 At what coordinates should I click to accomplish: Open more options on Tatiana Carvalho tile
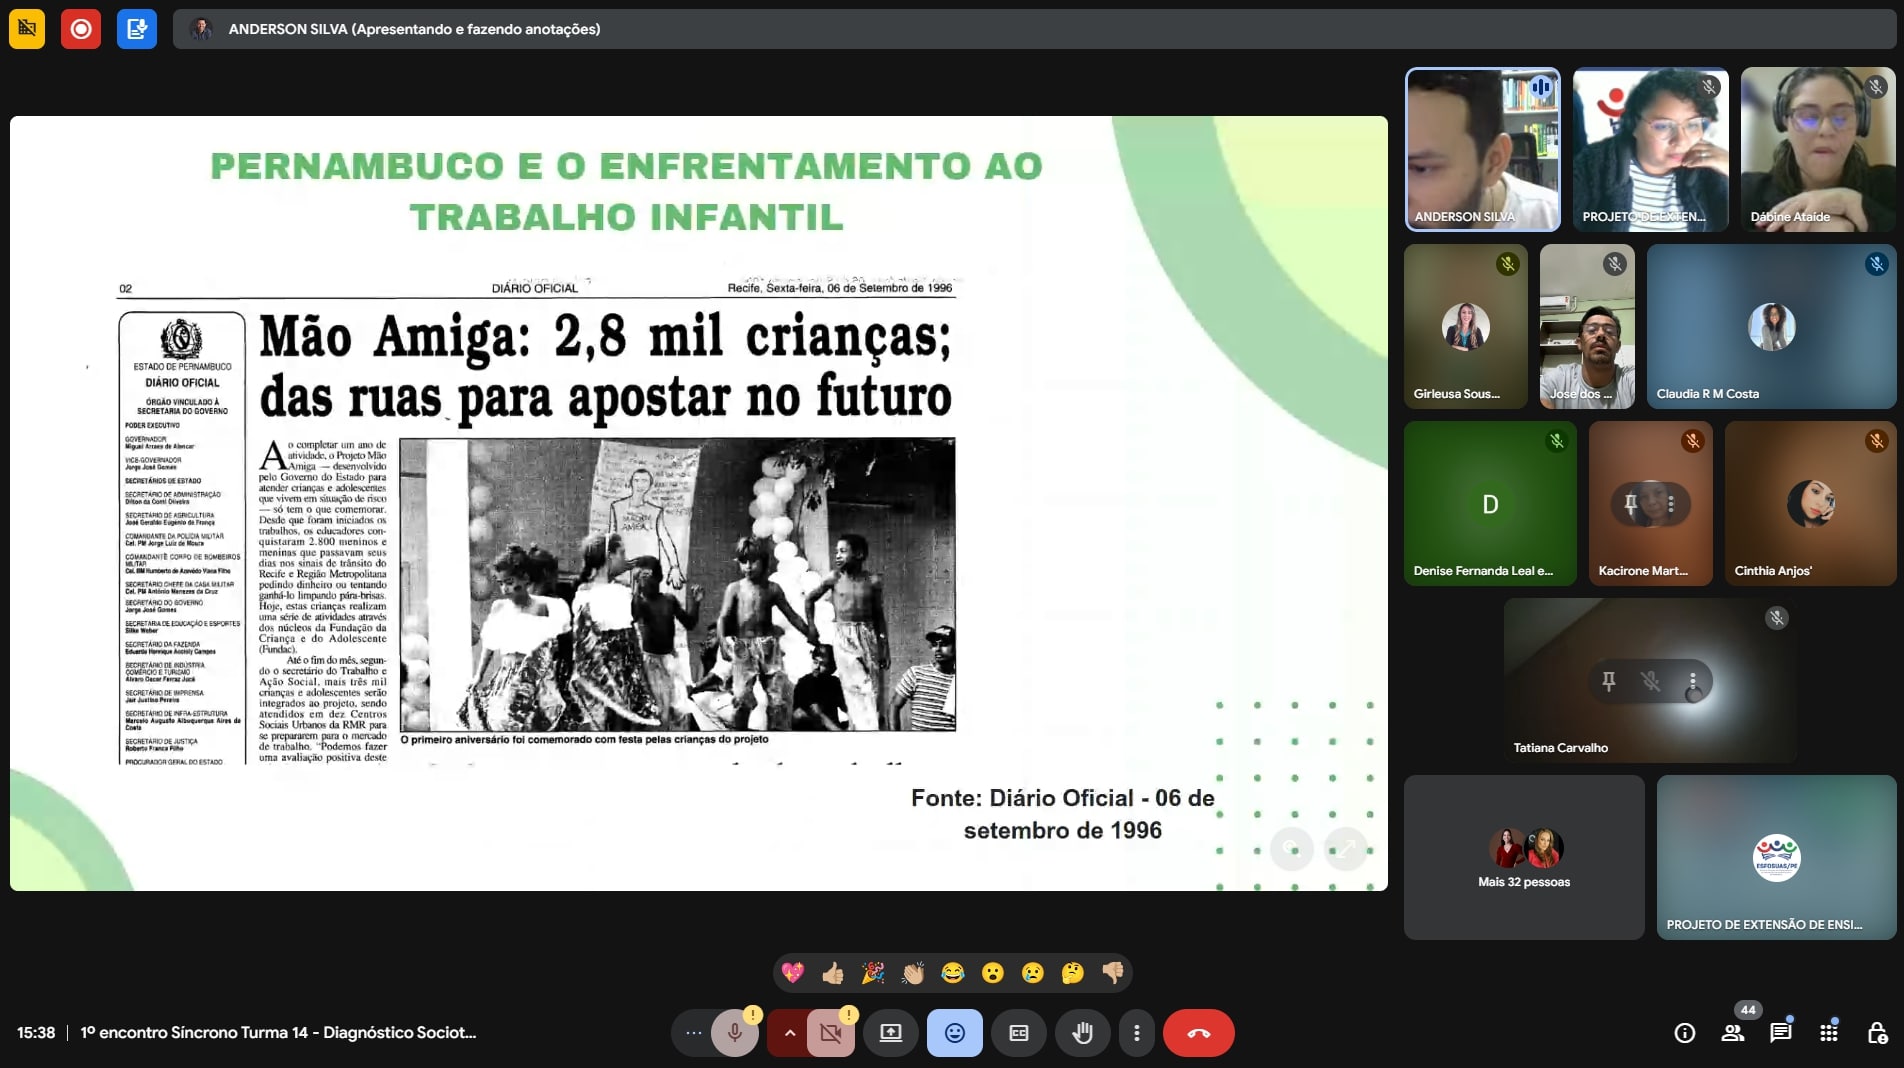[x=1692, y=681]
